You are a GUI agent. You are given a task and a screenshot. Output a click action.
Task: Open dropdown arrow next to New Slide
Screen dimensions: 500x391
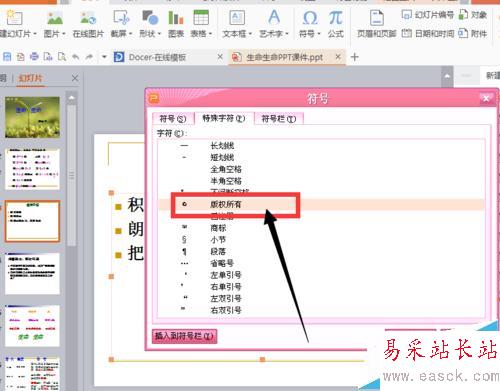(35, 34)
